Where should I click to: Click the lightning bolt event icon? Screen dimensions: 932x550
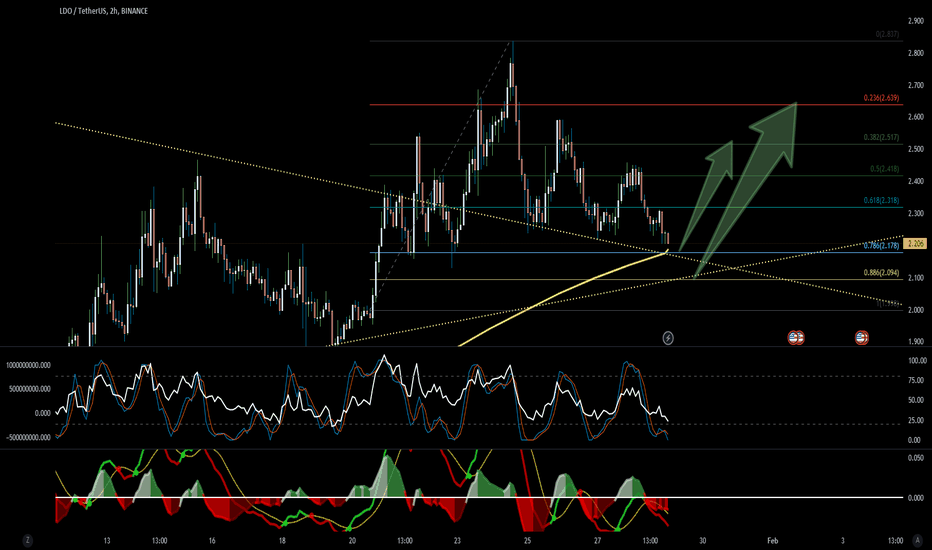(x=668, y=338)
